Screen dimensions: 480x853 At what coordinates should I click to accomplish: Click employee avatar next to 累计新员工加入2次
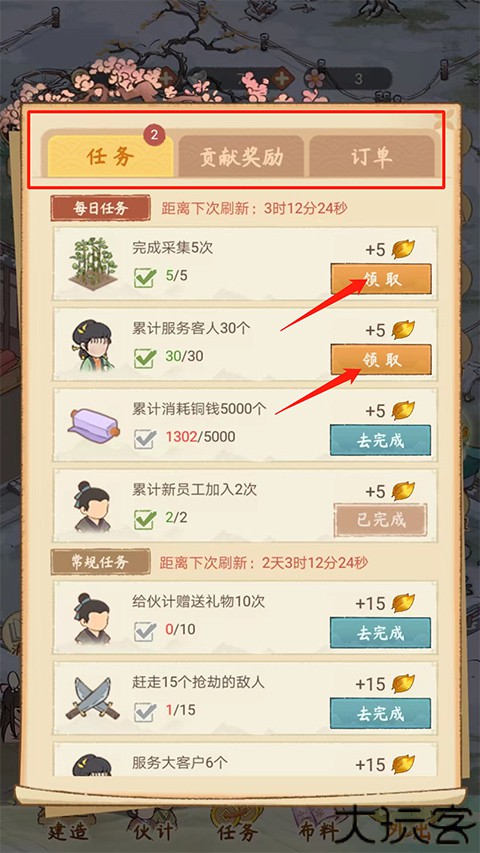coord(93,506)
